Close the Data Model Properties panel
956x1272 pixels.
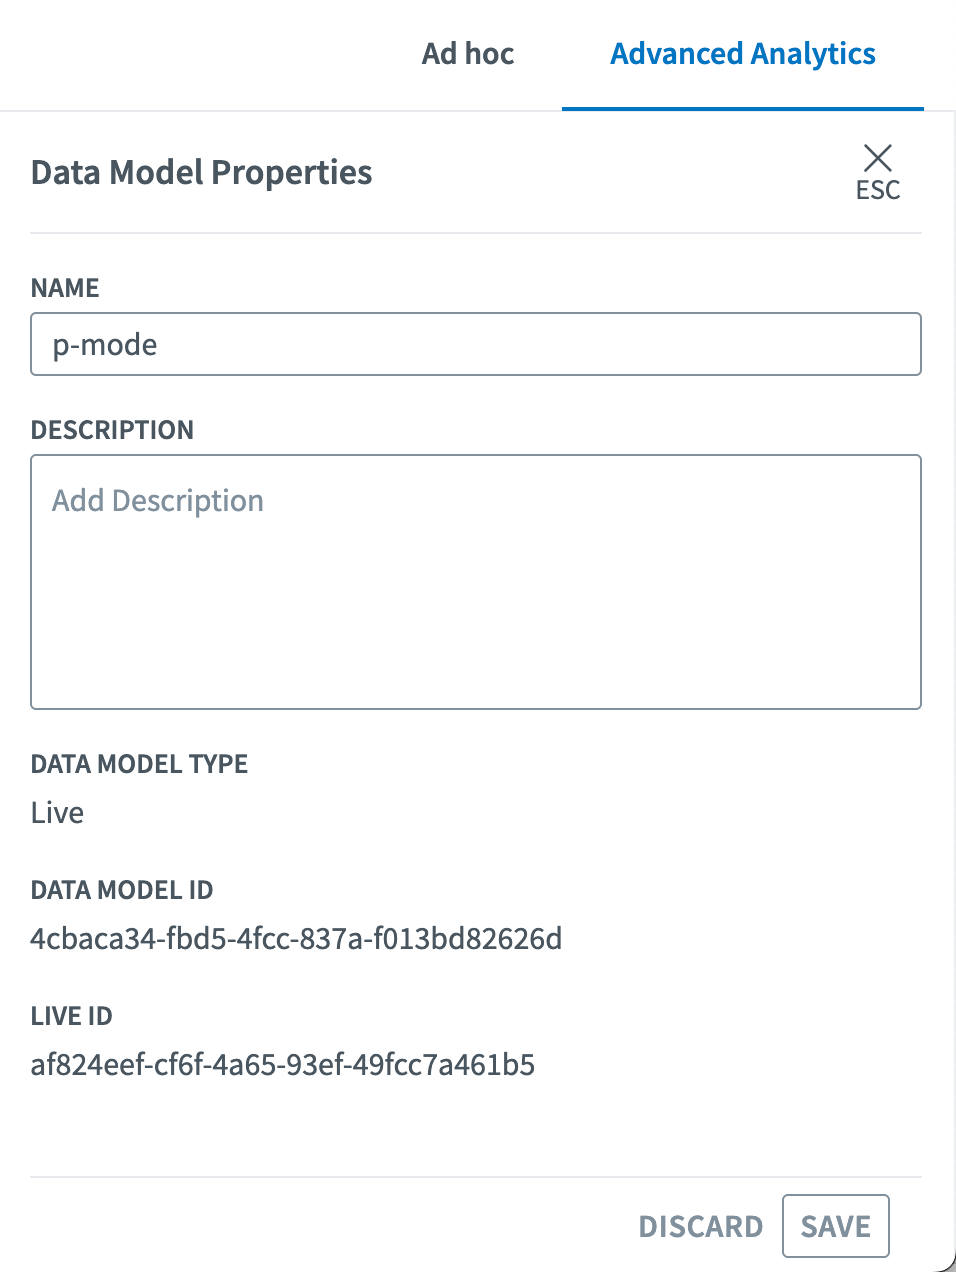(877, 158)
